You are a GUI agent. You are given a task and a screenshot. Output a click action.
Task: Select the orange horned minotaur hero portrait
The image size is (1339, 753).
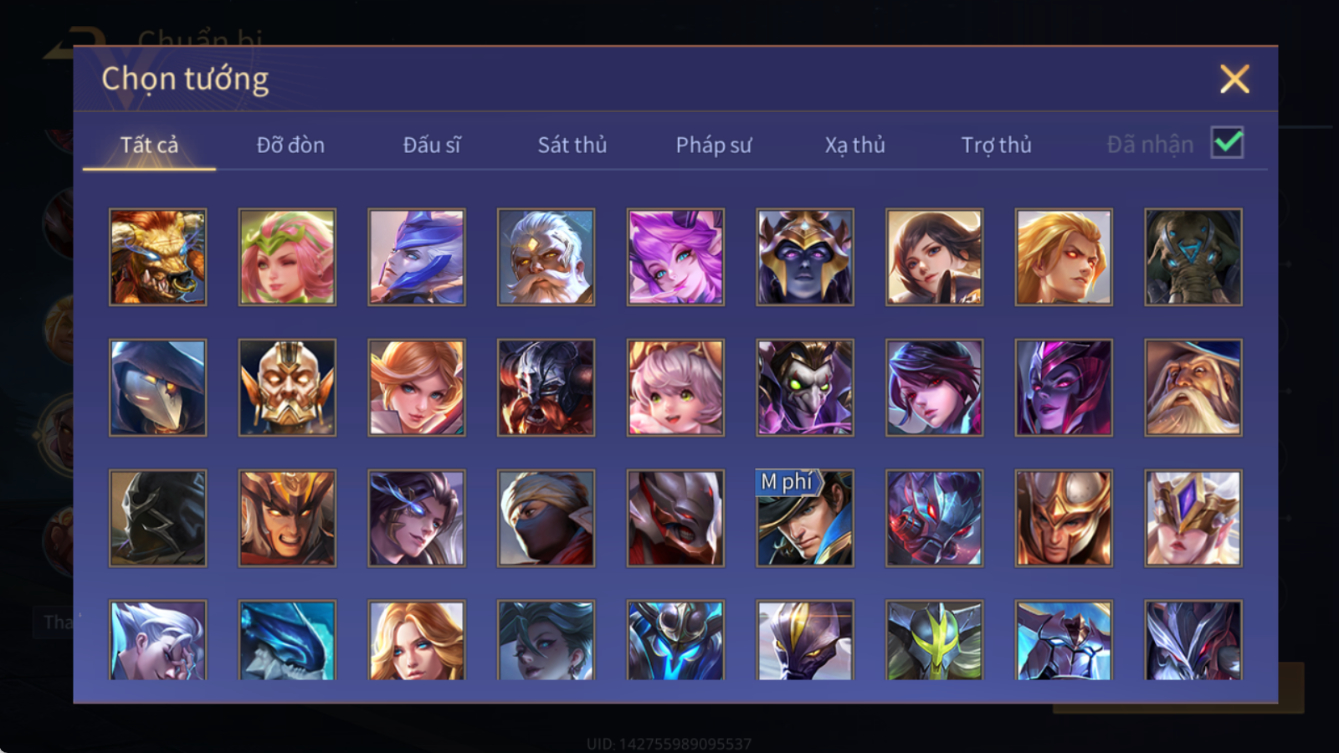coord(158,257)
